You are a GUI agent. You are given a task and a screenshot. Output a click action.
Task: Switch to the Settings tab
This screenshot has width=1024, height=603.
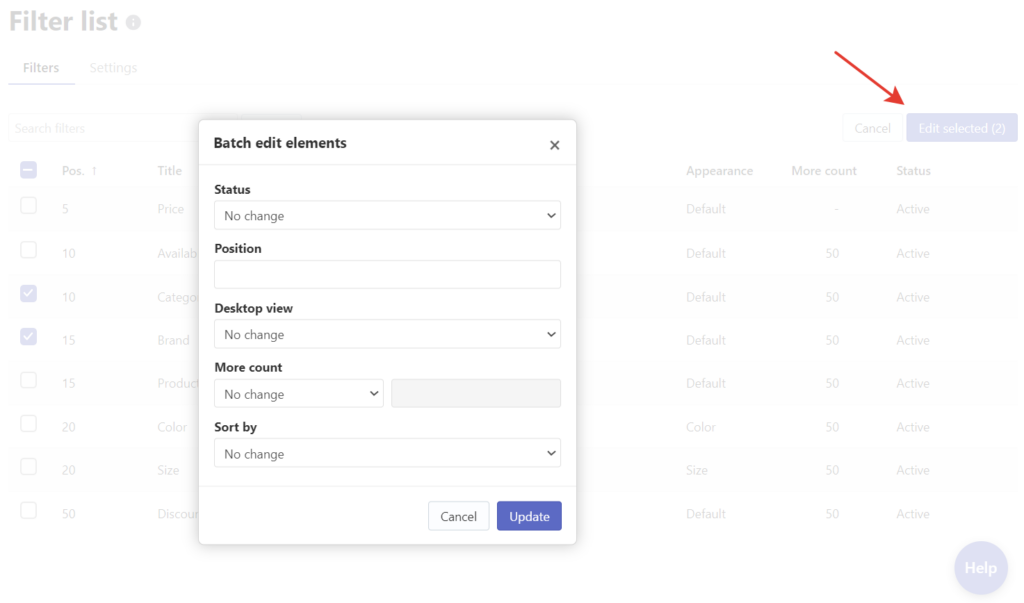pyautogui.click(x=113, y=67)
